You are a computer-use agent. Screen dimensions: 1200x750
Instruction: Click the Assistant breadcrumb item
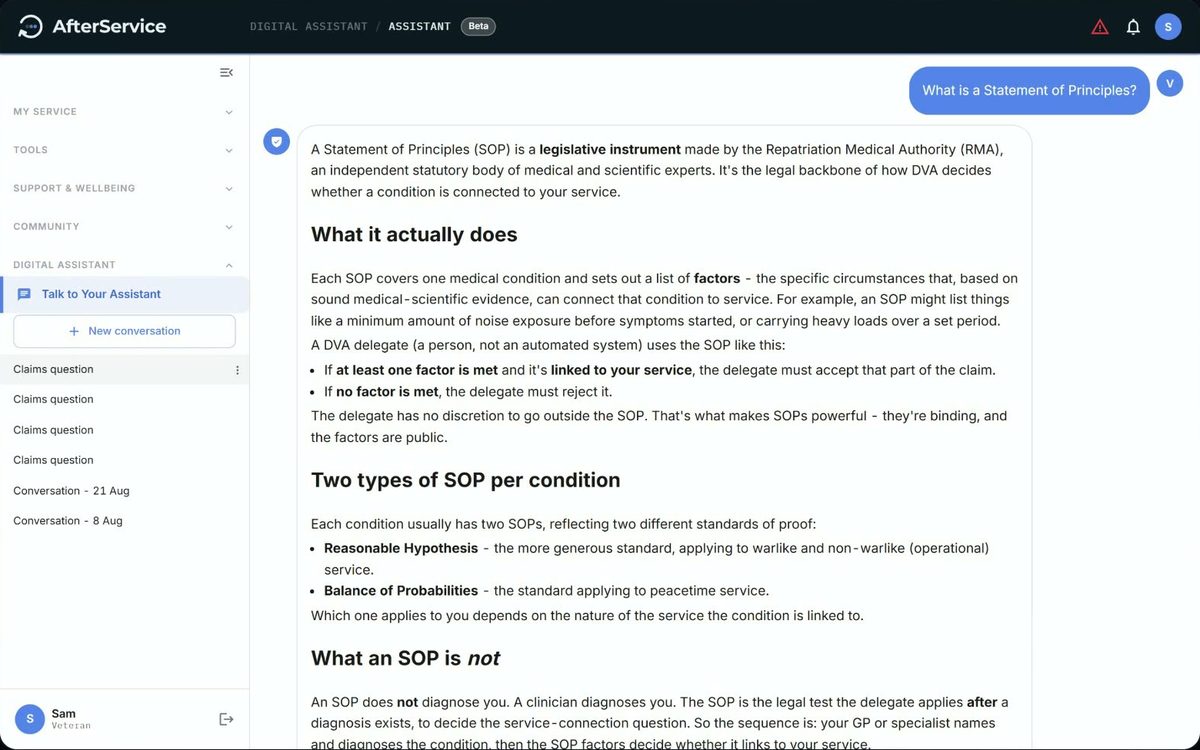click(419, 27)
